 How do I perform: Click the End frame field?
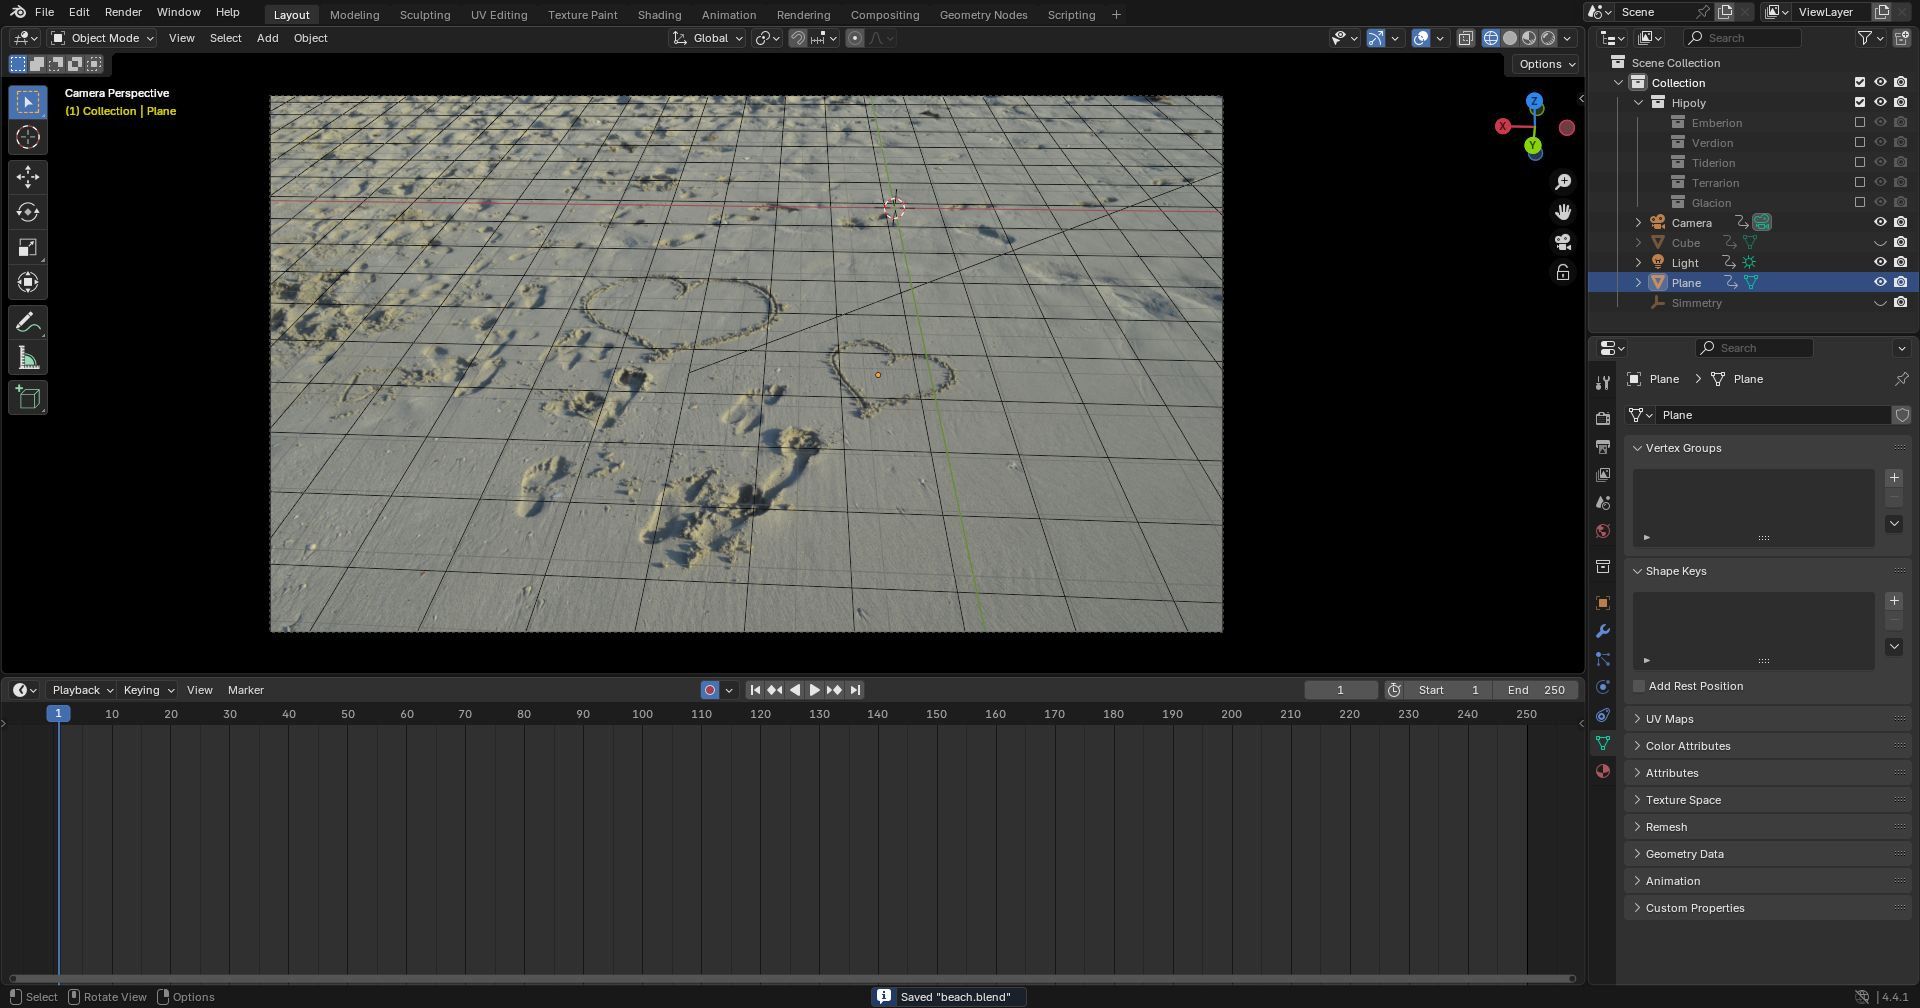coord(1536,690)
